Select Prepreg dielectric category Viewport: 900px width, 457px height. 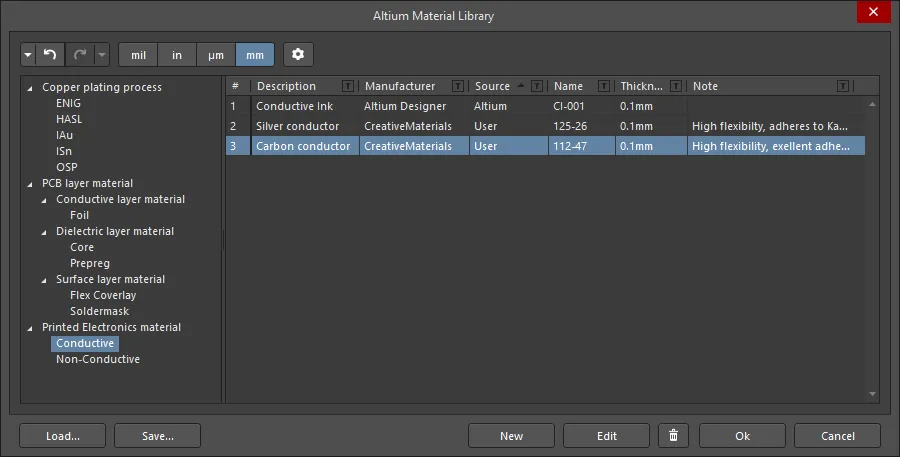90,263
